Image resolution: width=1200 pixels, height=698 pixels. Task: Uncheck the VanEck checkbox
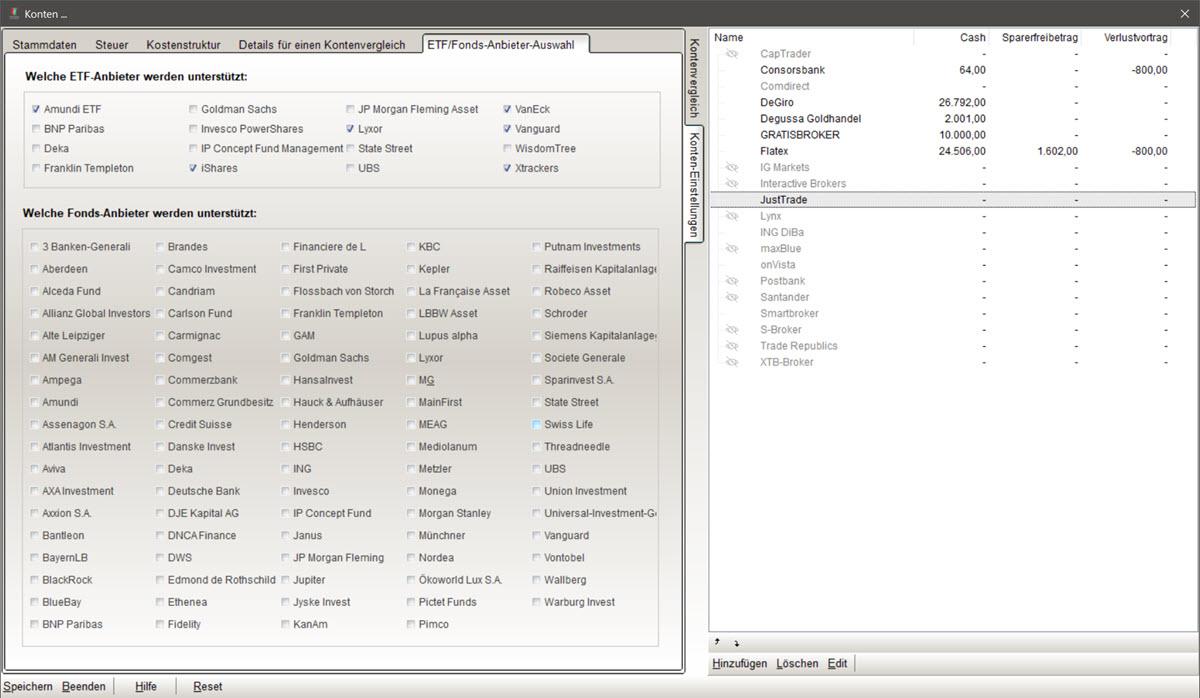pos(508,109)
